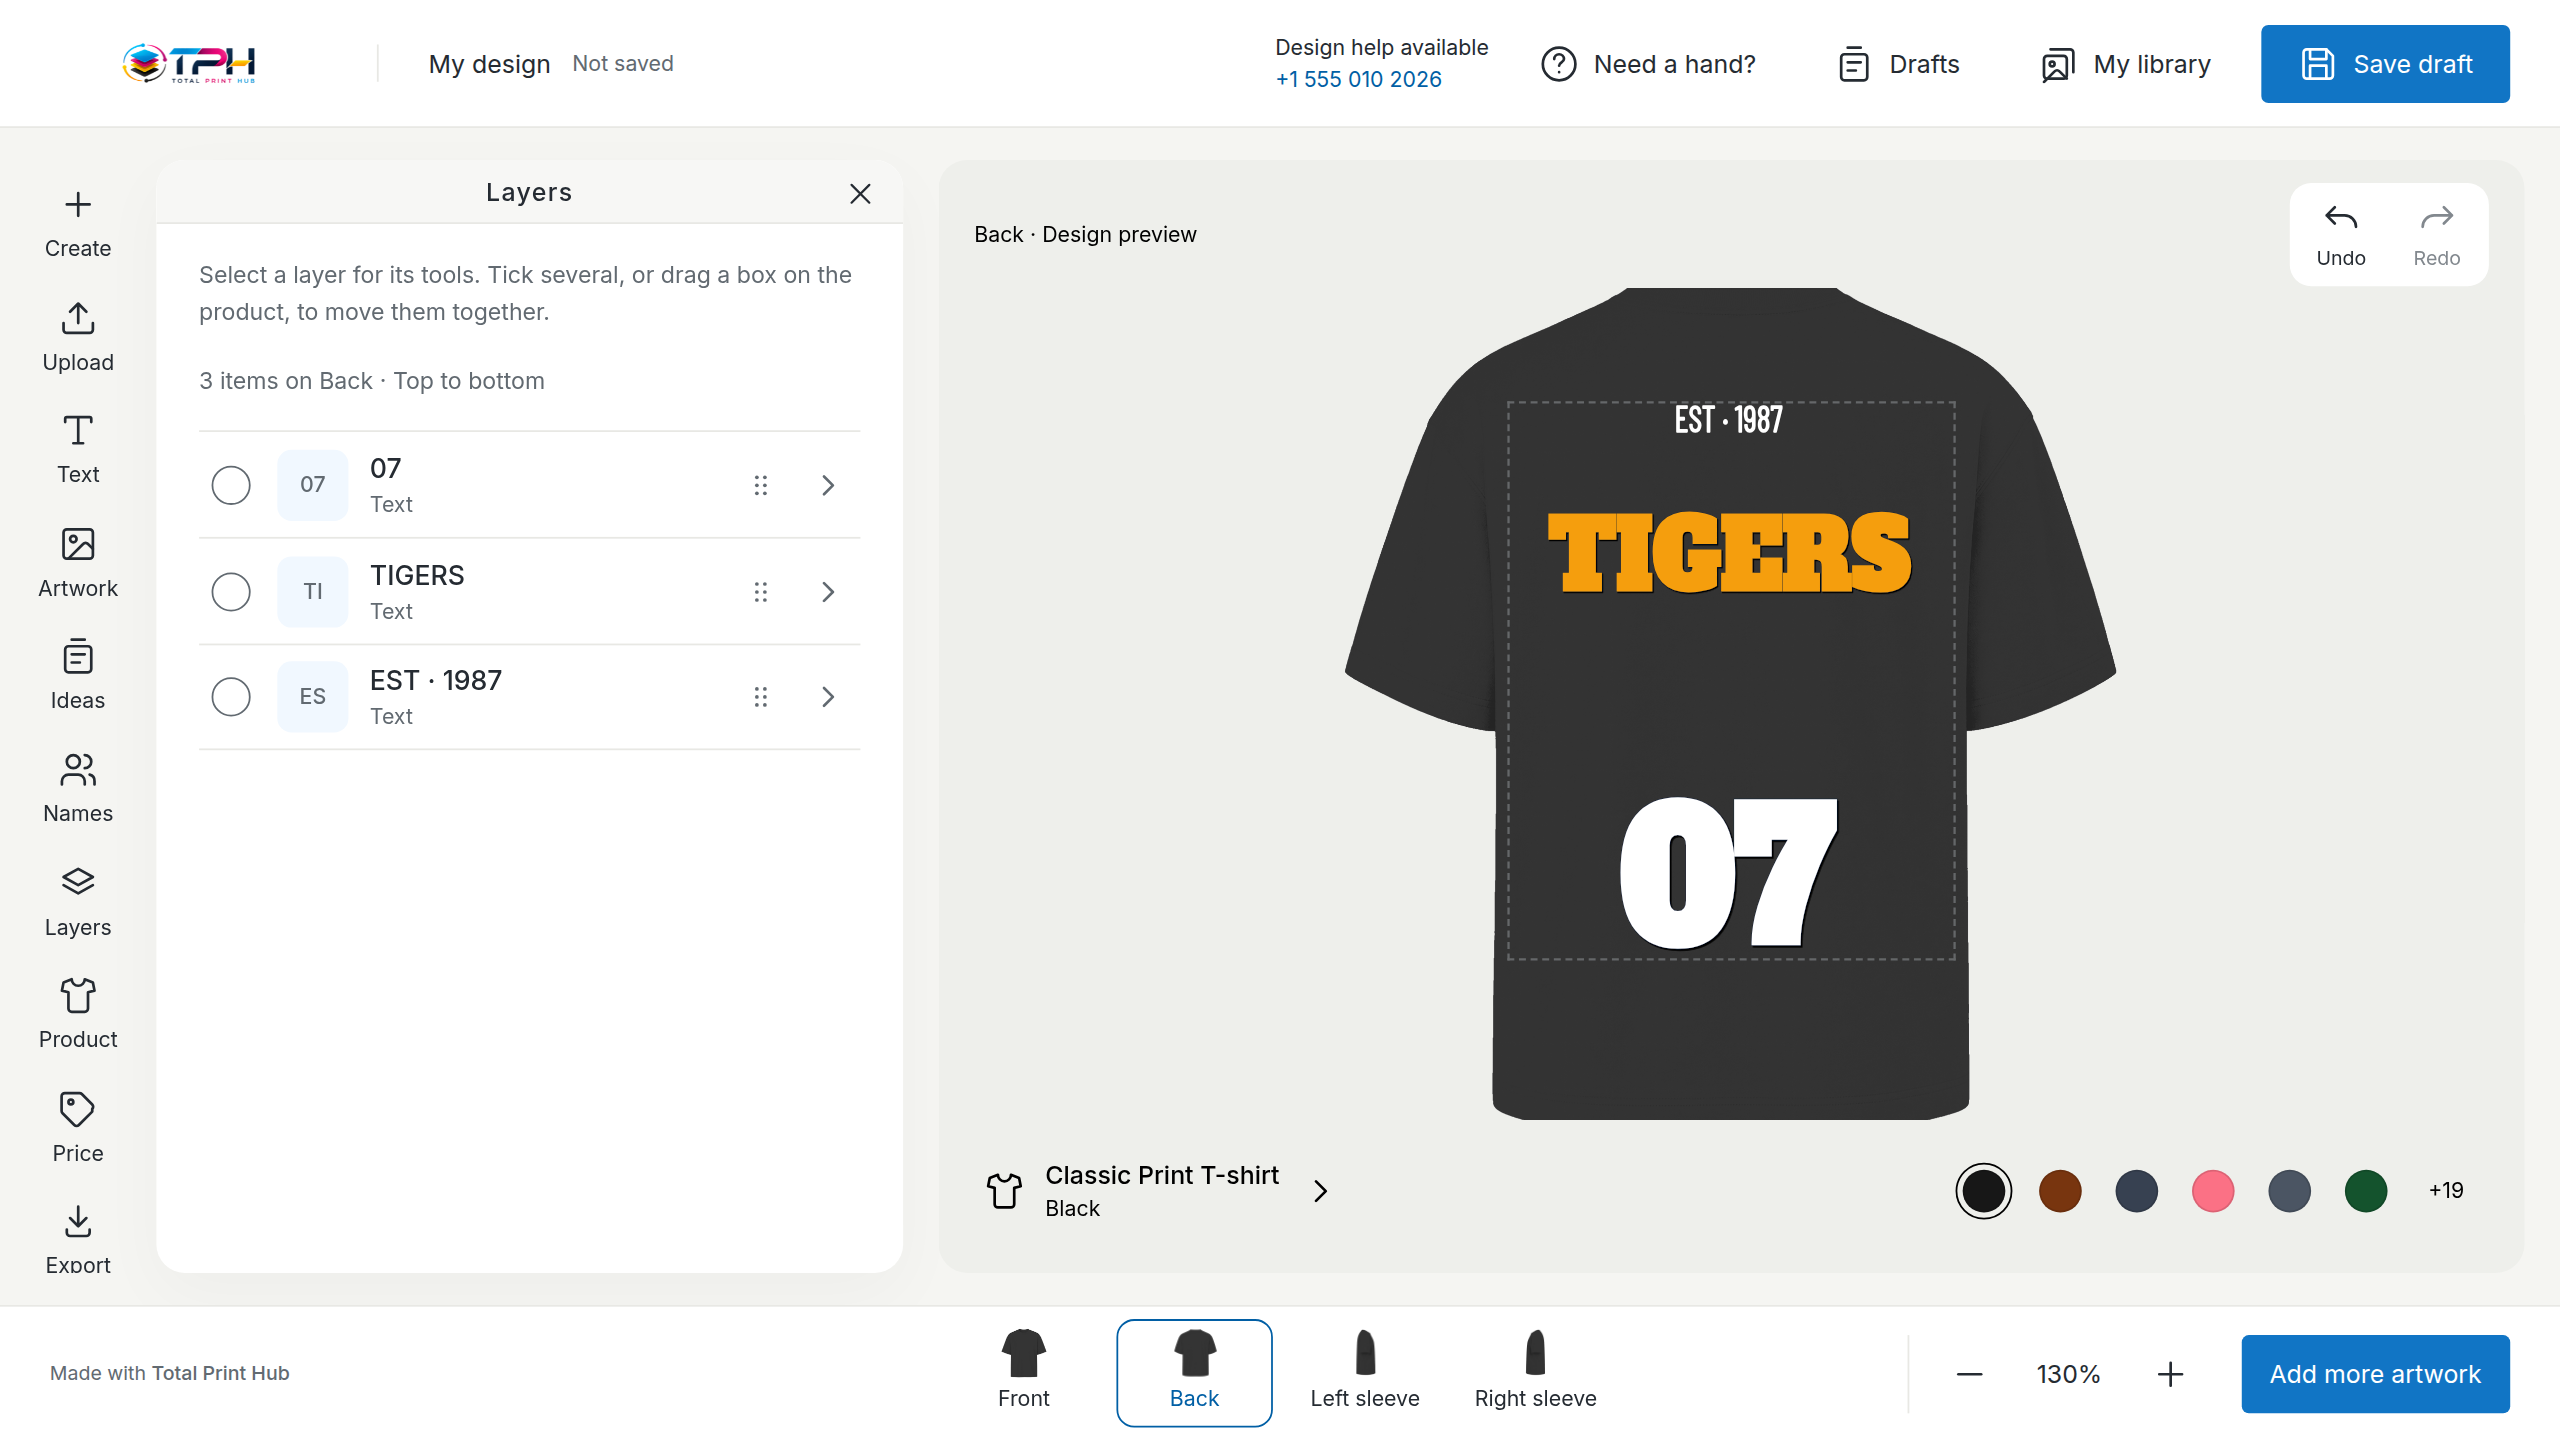2560x1440 pixels.
Task: Click Need a hand? help link
Action: click(x=1648, y=64)
